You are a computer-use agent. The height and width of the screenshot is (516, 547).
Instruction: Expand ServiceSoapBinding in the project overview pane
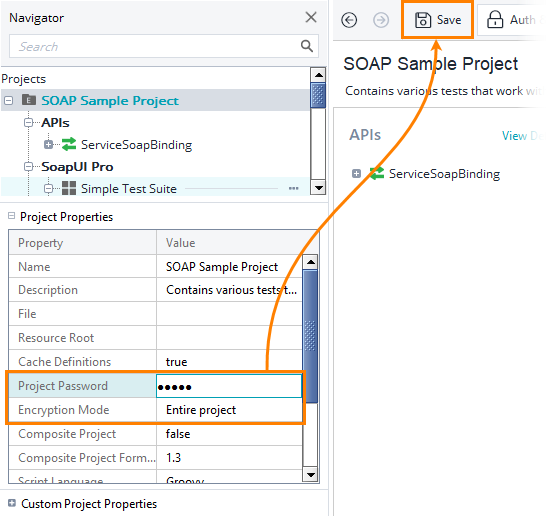click(x=356, y=173)
